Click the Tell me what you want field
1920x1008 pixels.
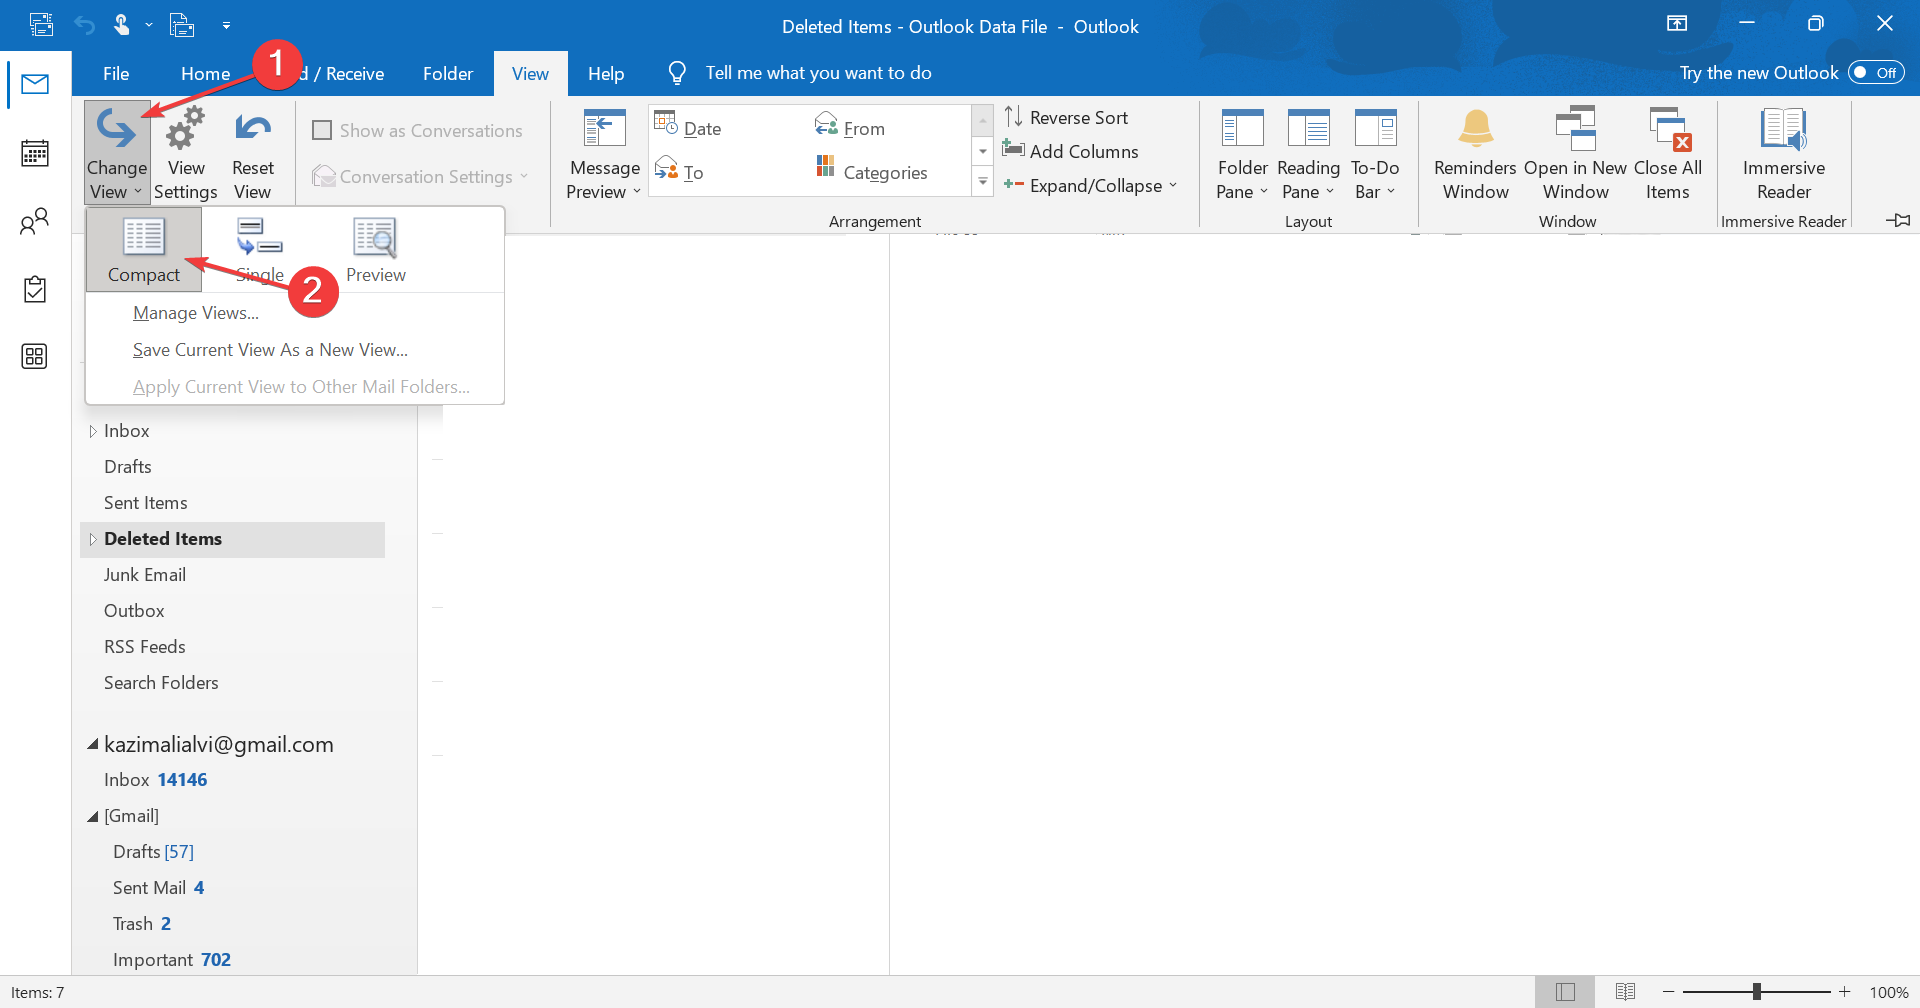click(x=818, y=73)
